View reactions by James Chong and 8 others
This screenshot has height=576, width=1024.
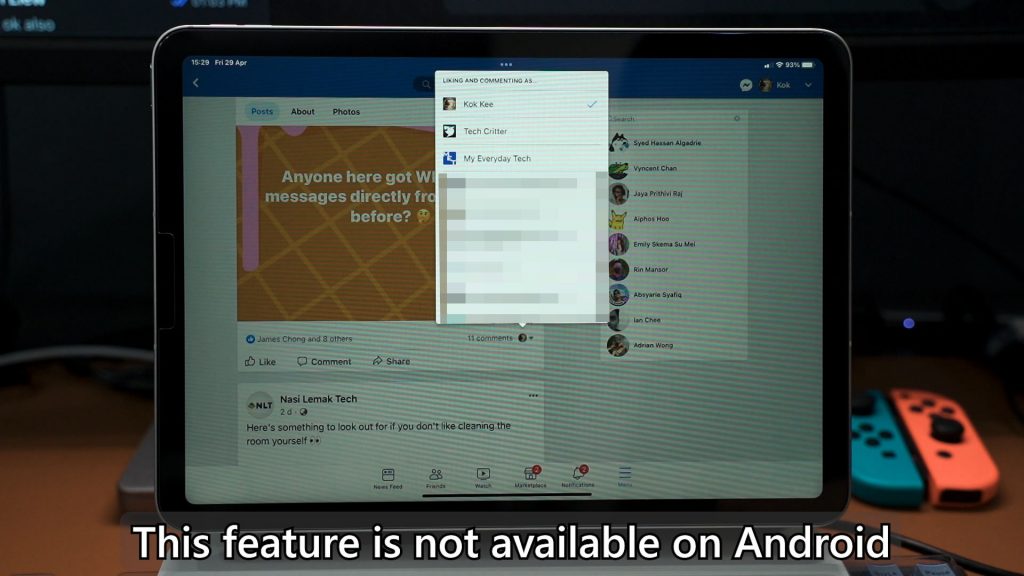298,339
